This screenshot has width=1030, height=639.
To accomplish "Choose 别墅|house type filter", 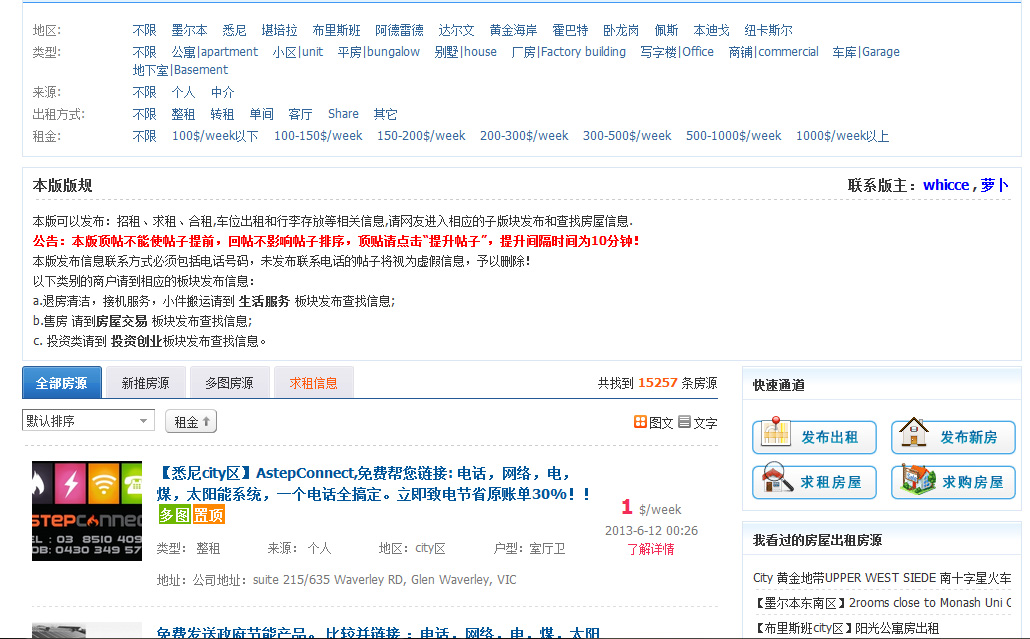I will (465, 52).
